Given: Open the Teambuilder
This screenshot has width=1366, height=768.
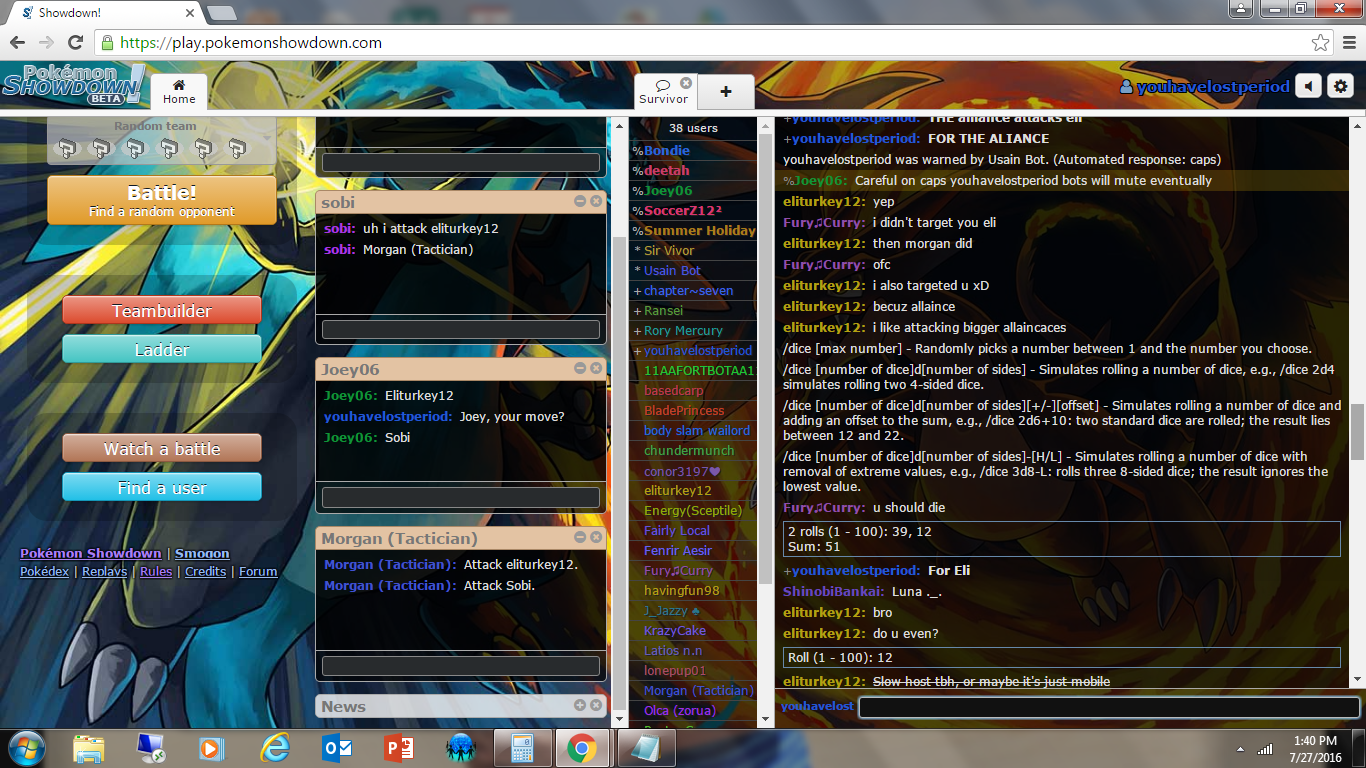Looking at the screenshot, I should 162,311.
